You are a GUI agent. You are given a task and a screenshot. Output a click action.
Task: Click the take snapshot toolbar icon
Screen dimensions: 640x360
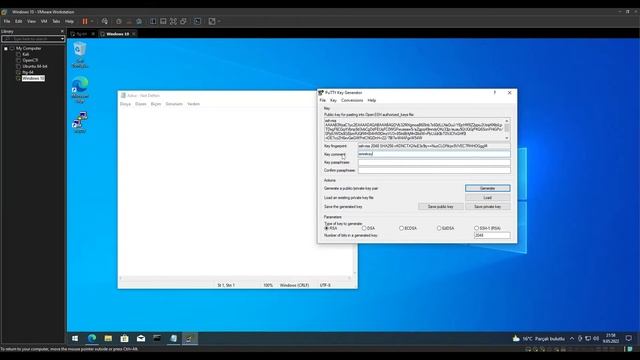pos(119,21)
